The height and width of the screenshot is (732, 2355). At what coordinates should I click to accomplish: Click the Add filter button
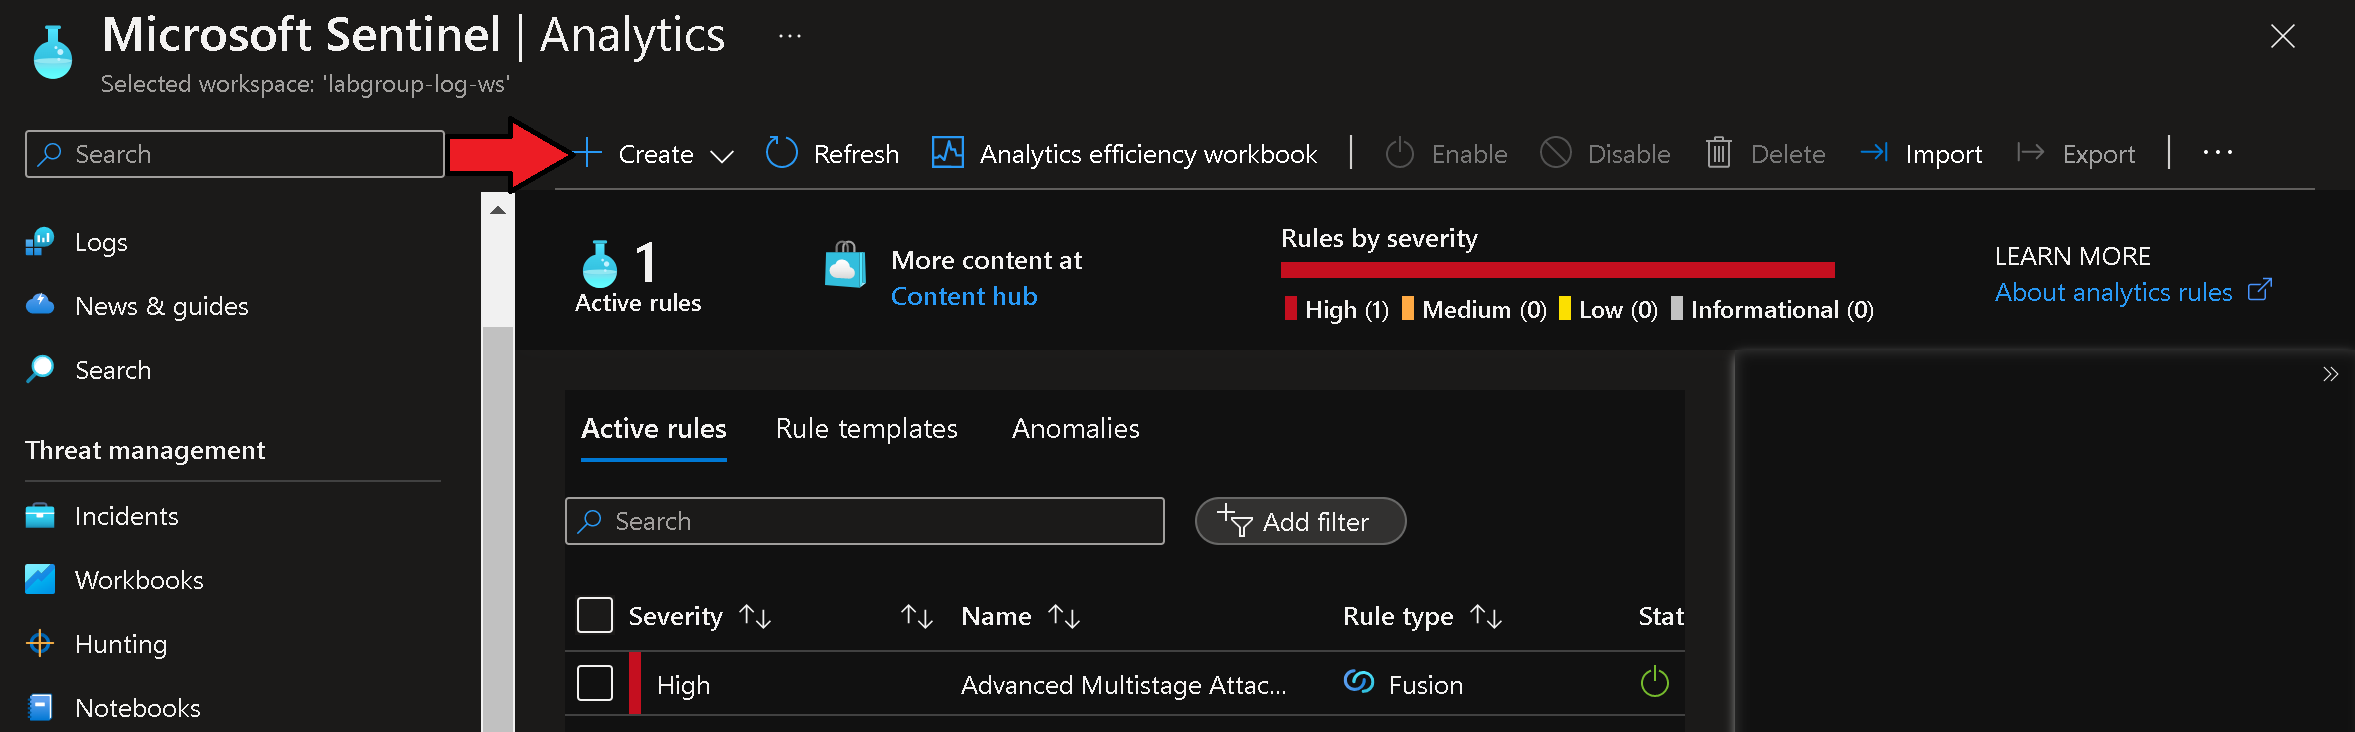pos(1300,522)
